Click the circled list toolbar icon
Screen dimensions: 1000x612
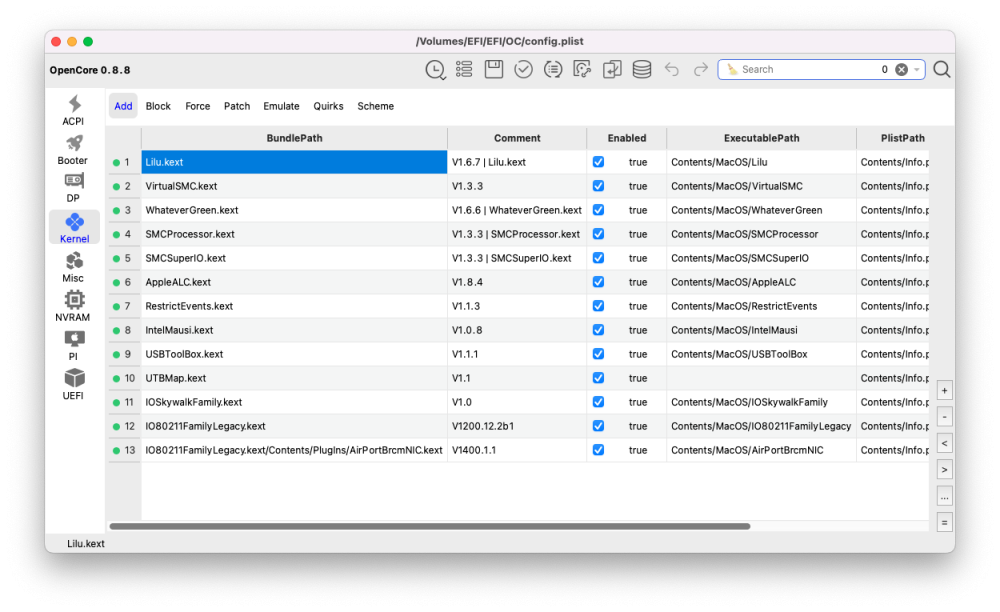pyautogui.click(x=553, y=69)
